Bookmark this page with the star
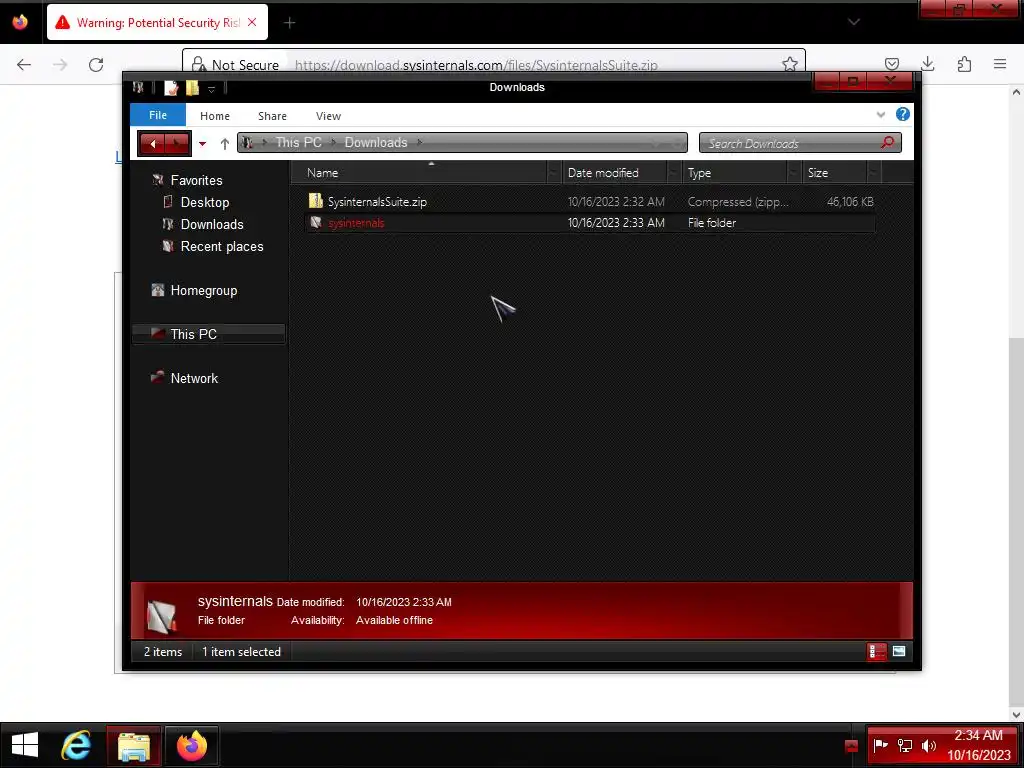Viewport: 1024px width, 768px height. point(790,64)
